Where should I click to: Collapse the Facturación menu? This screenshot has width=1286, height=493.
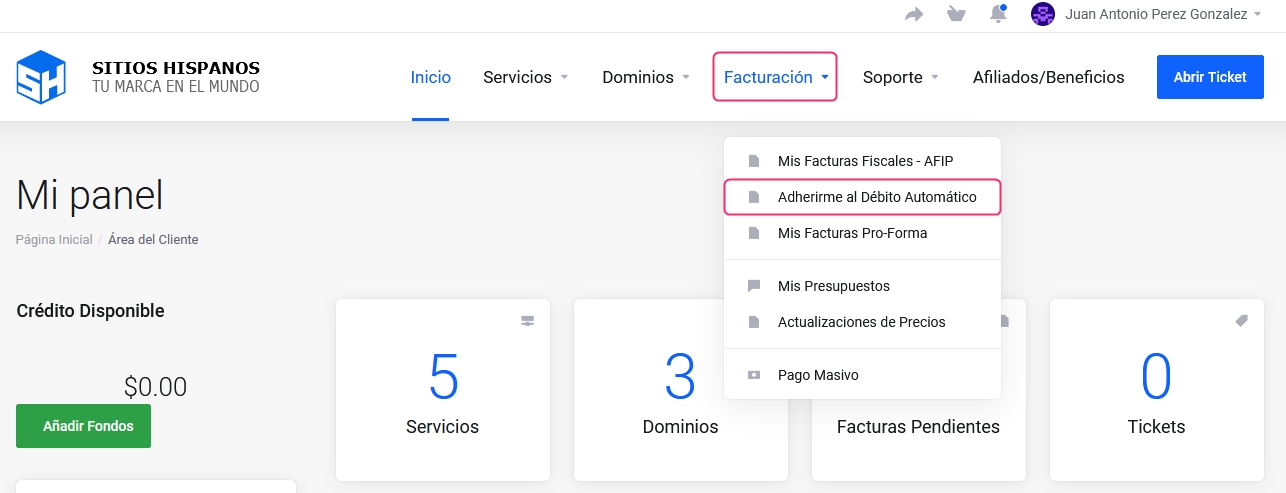[775, 77]
